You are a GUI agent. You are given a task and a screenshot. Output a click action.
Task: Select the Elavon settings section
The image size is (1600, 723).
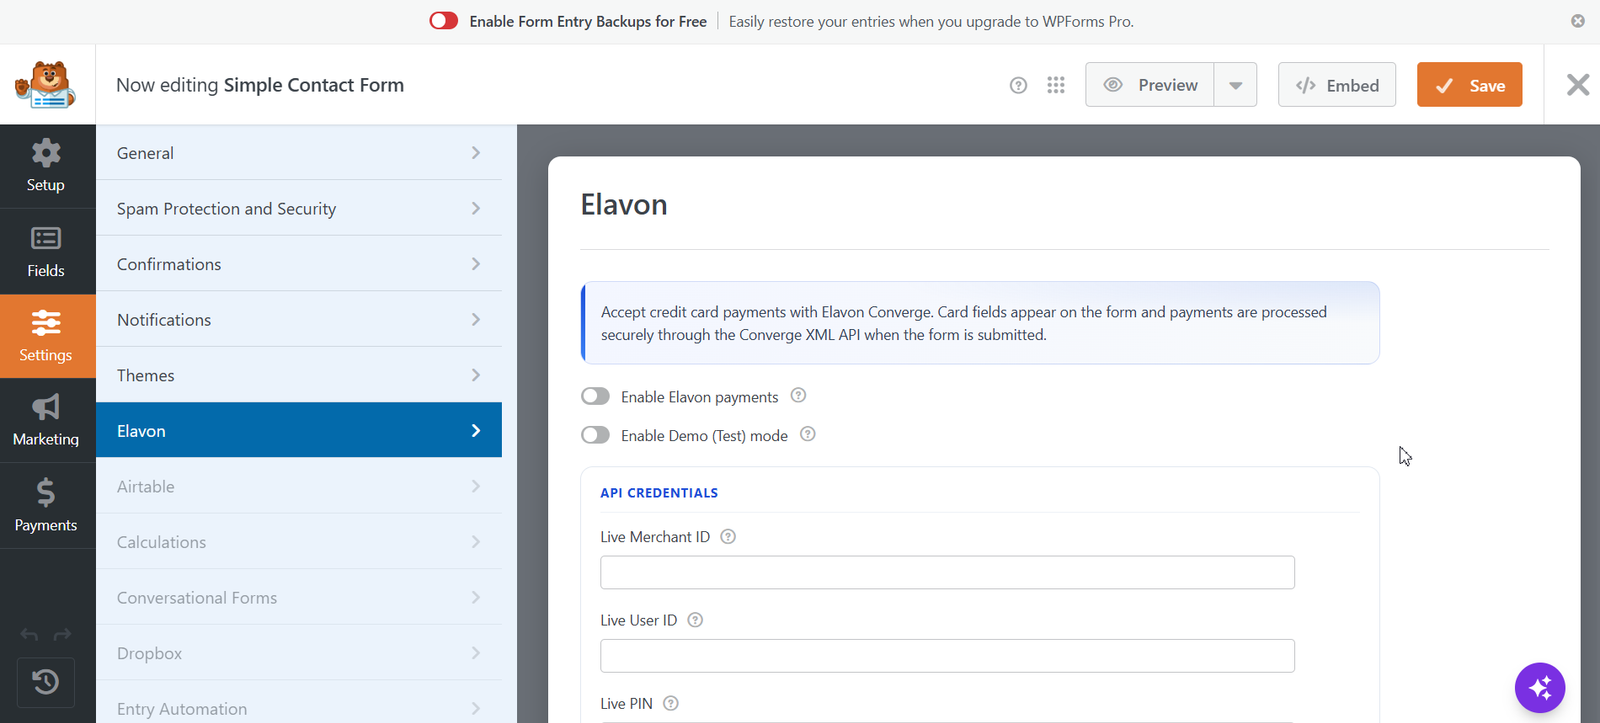(299, 430)
